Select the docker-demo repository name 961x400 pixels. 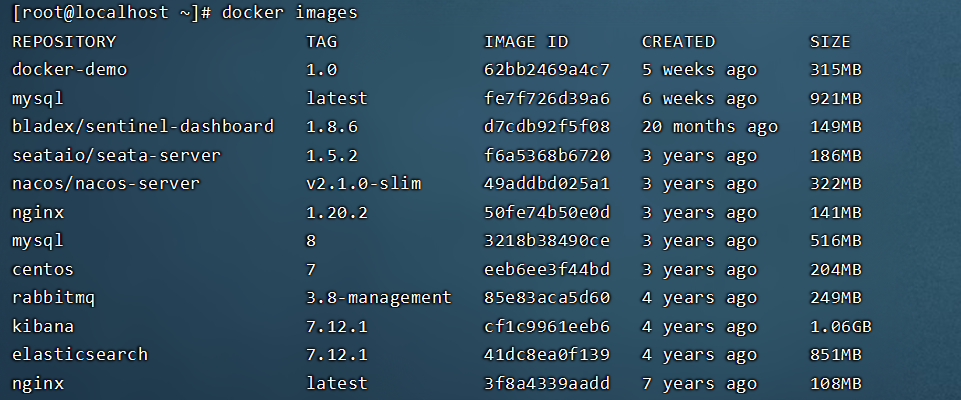click(x=69, y=70)
